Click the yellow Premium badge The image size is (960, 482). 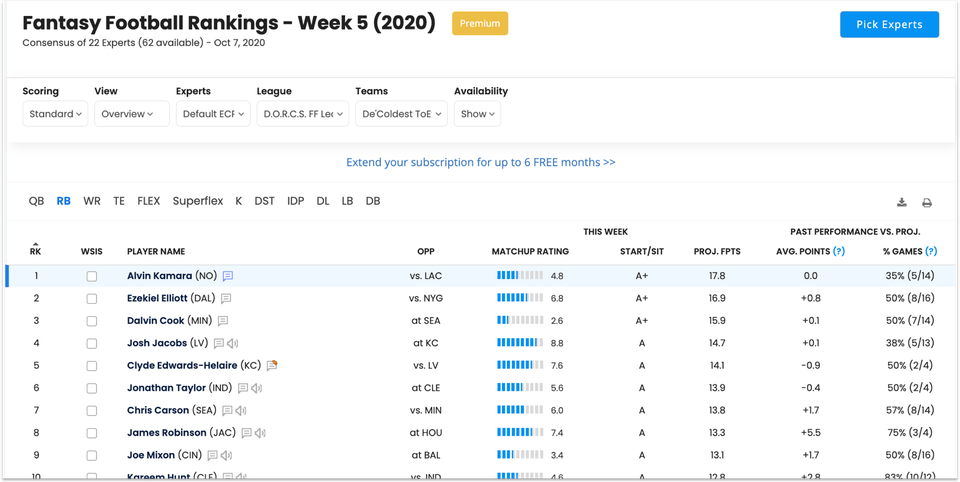tap(480, 23)
